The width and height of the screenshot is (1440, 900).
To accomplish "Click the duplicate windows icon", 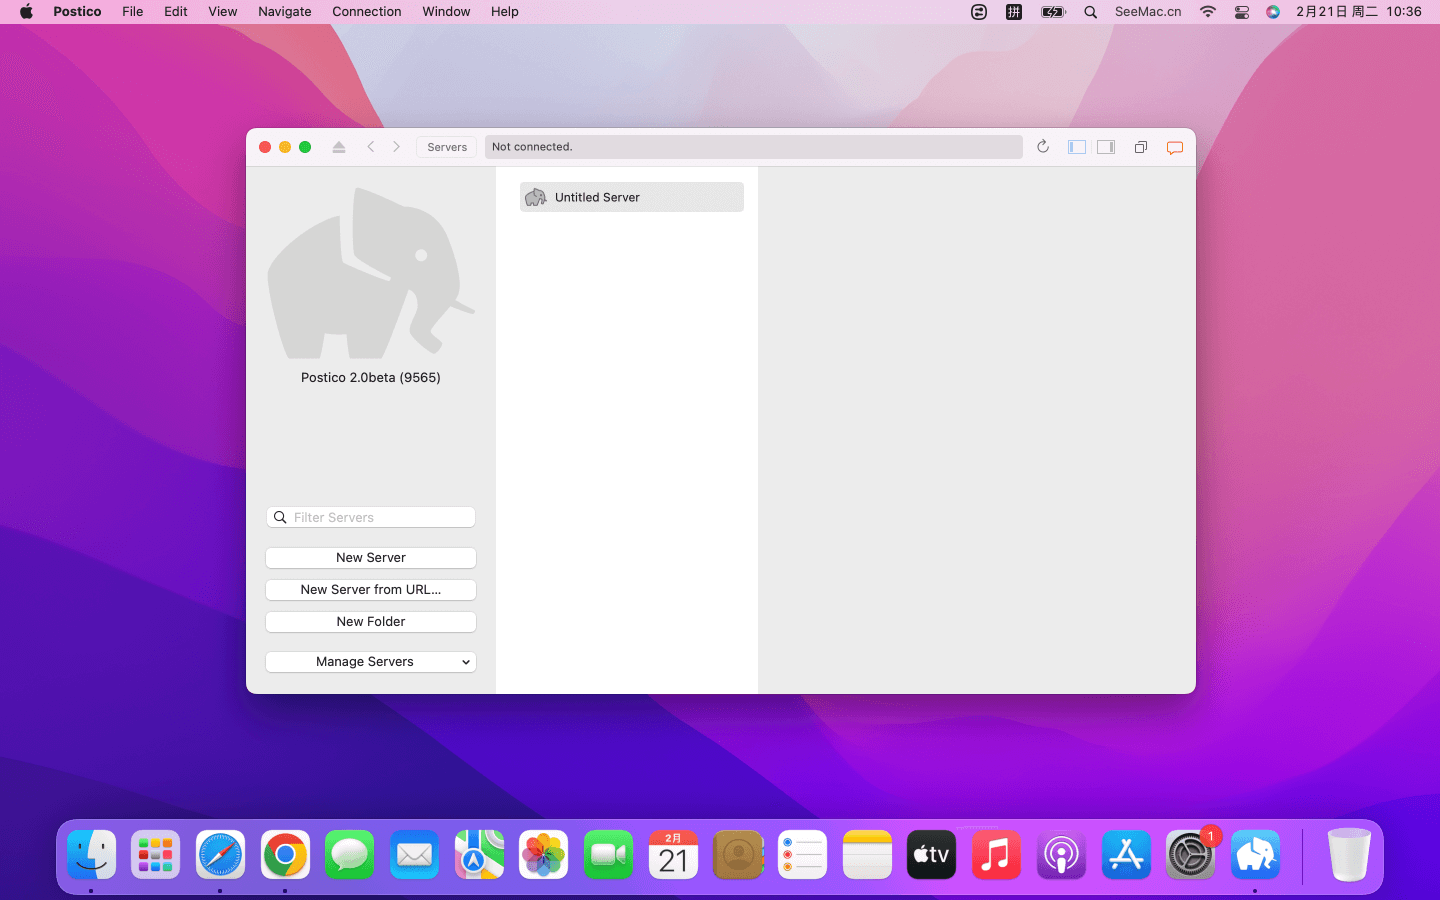I will click(1141, 147).
